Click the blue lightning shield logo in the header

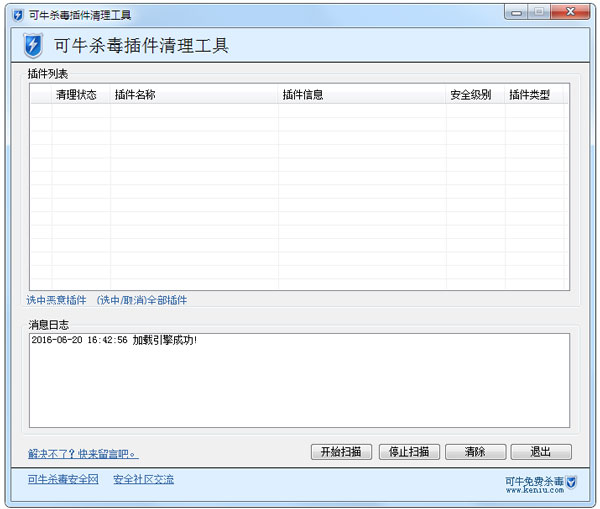coord(33,47)
